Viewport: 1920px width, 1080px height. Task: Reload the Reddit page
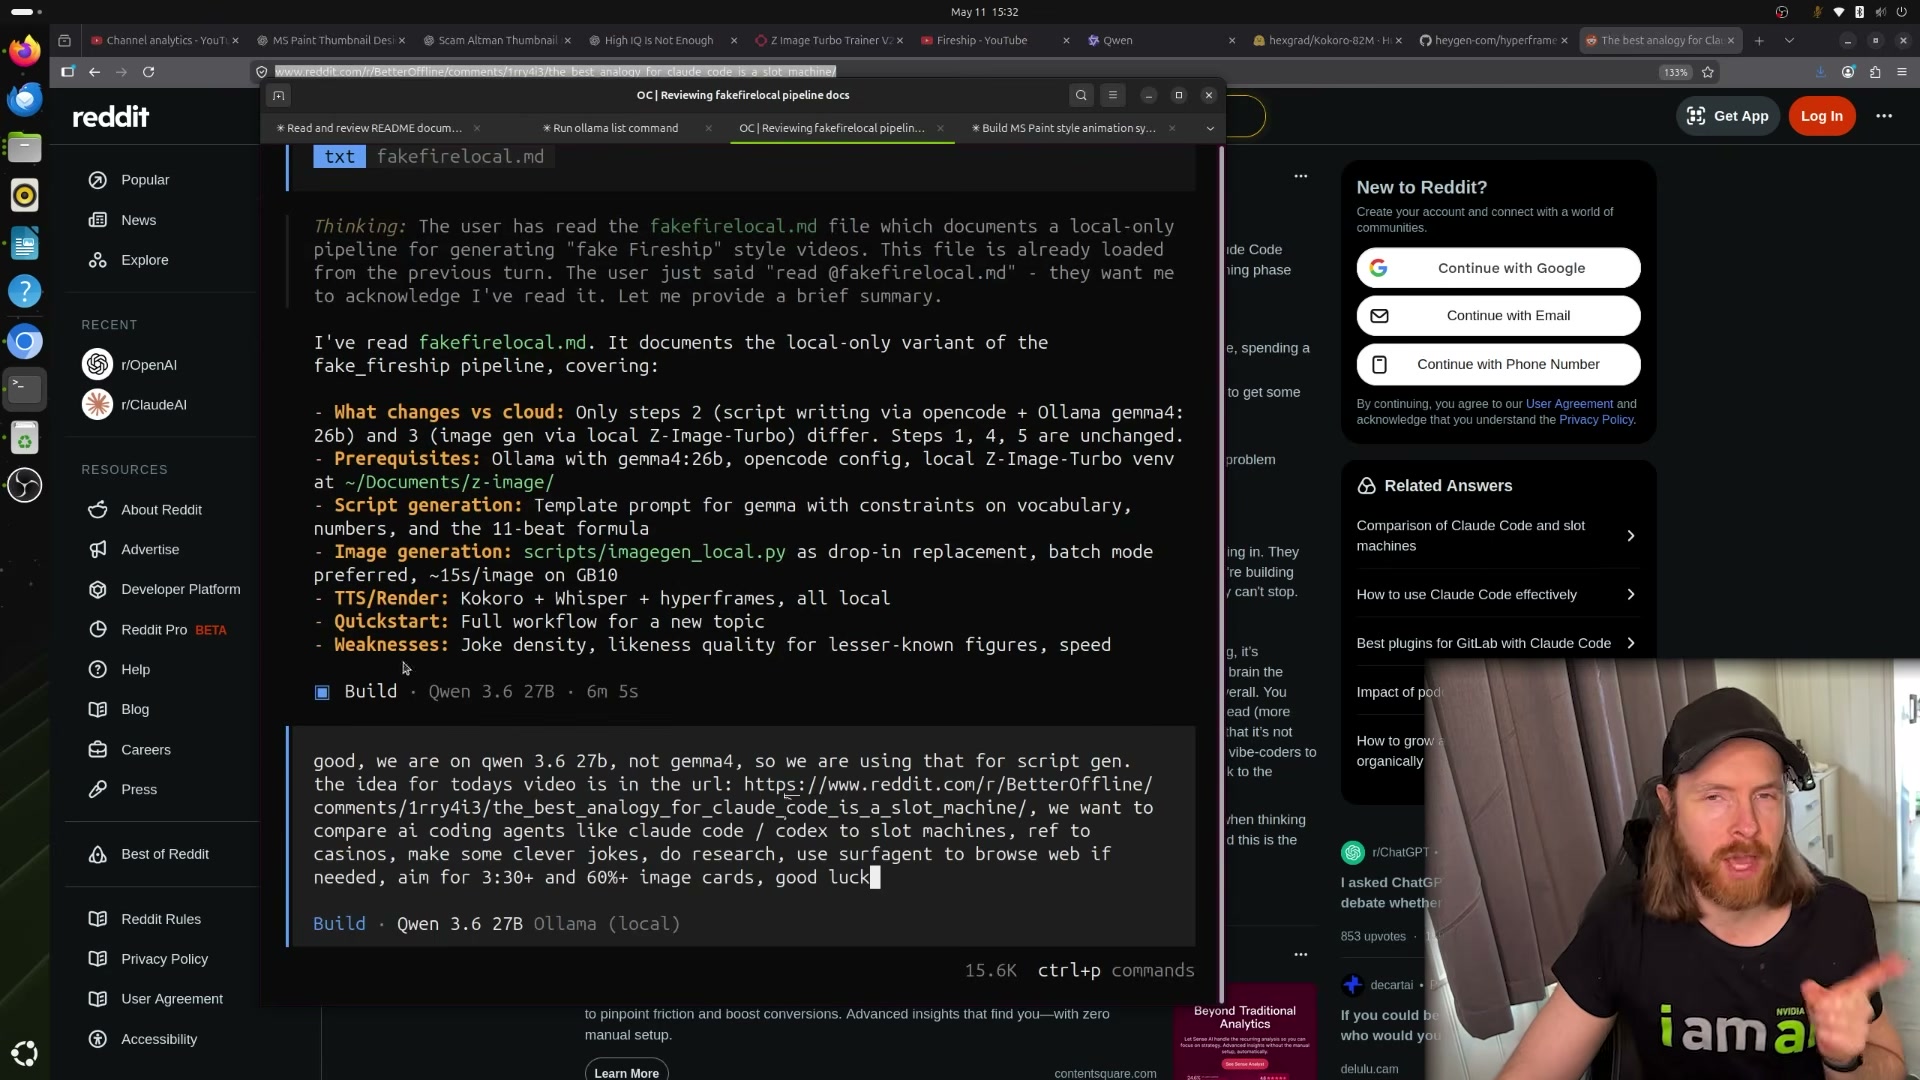(149, 72)
